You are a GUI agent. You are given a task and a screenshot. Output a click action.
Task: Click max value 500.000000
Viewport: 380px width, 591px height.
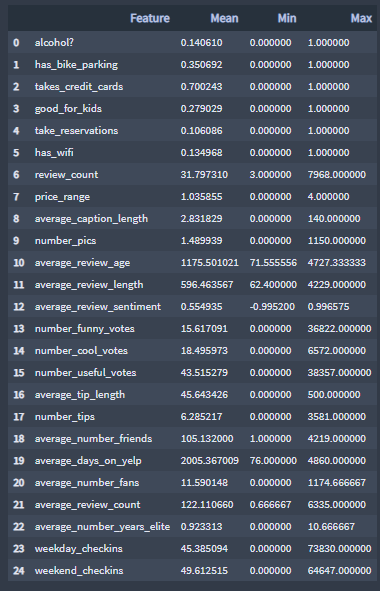(x=334, y=395)
